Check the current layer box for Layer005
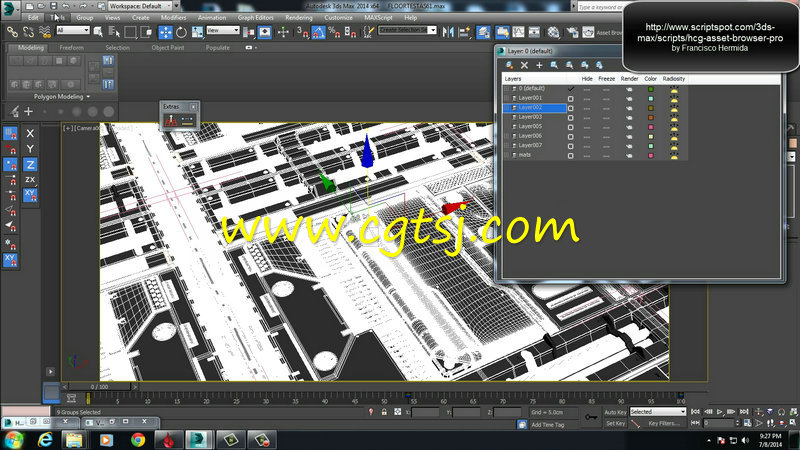 click(570, 127)
